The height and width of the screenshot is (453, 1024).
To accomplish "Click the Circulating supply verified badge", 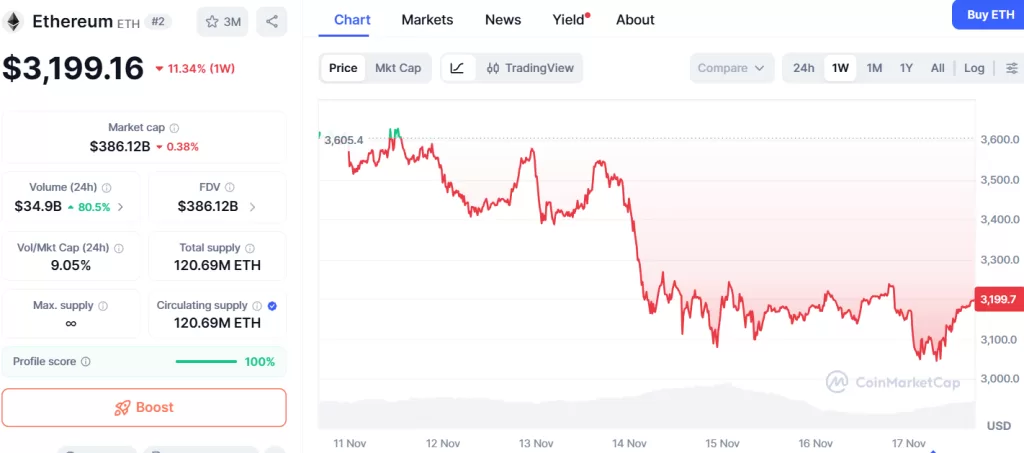I will click(273, 306).
